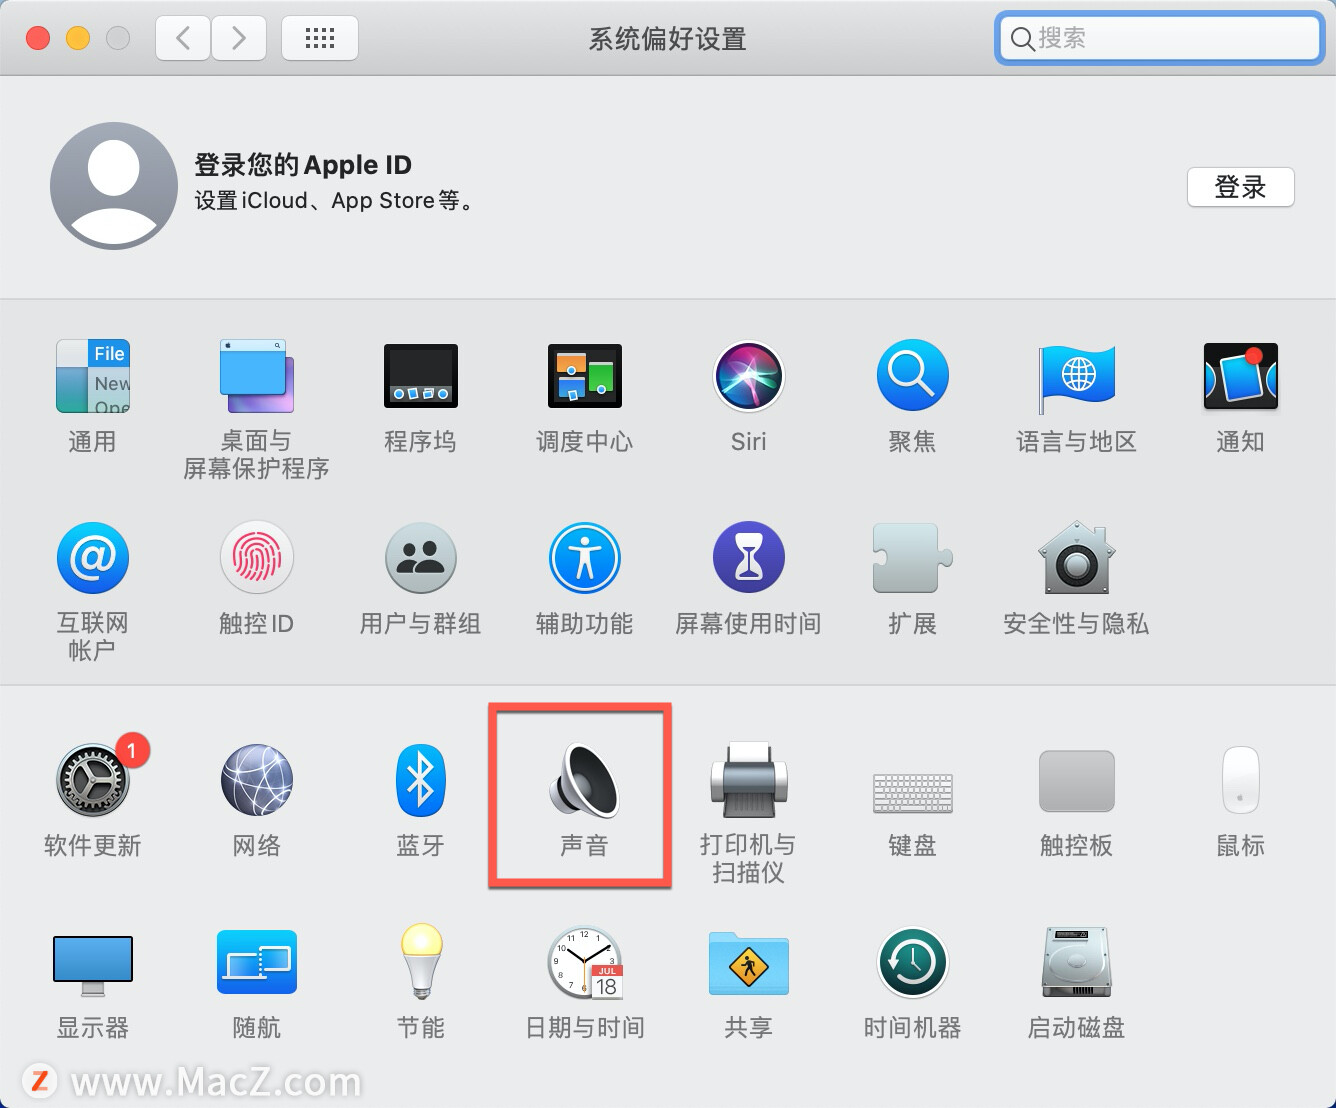Viewport: 1336px width, 1108px height.
Task: Close window with the red button
Action: point(38,38)
